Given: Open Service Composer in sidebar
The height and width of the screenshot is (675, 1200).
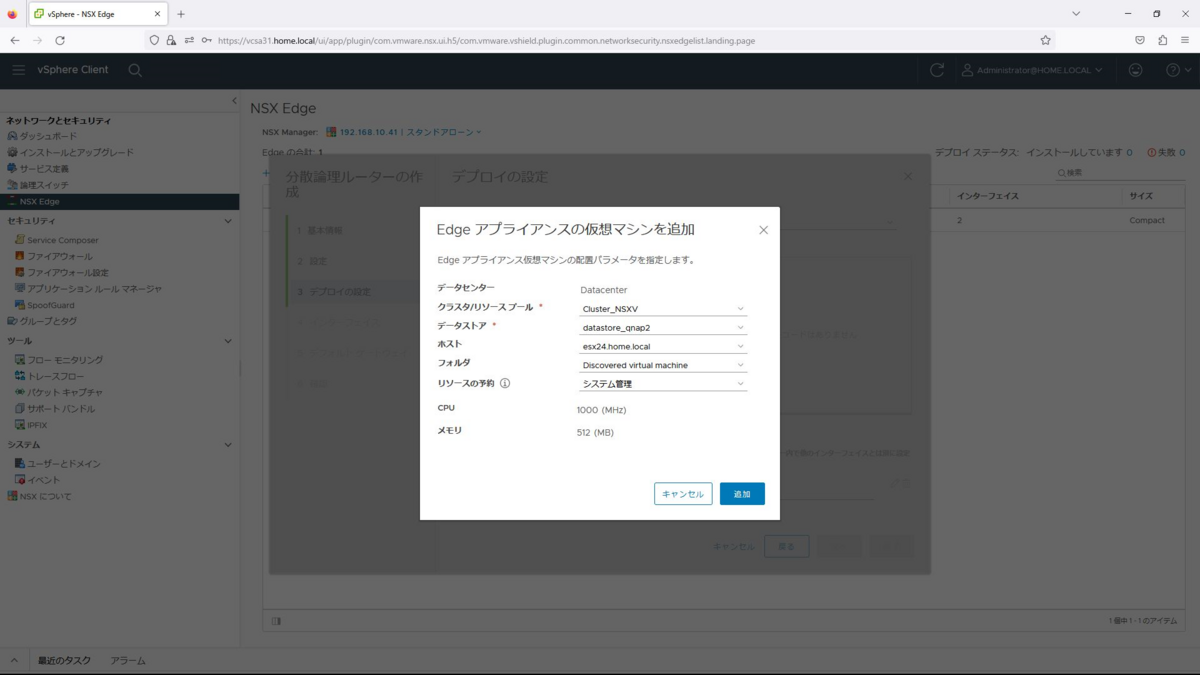Looking at the screenshot, I should [62, 240].
